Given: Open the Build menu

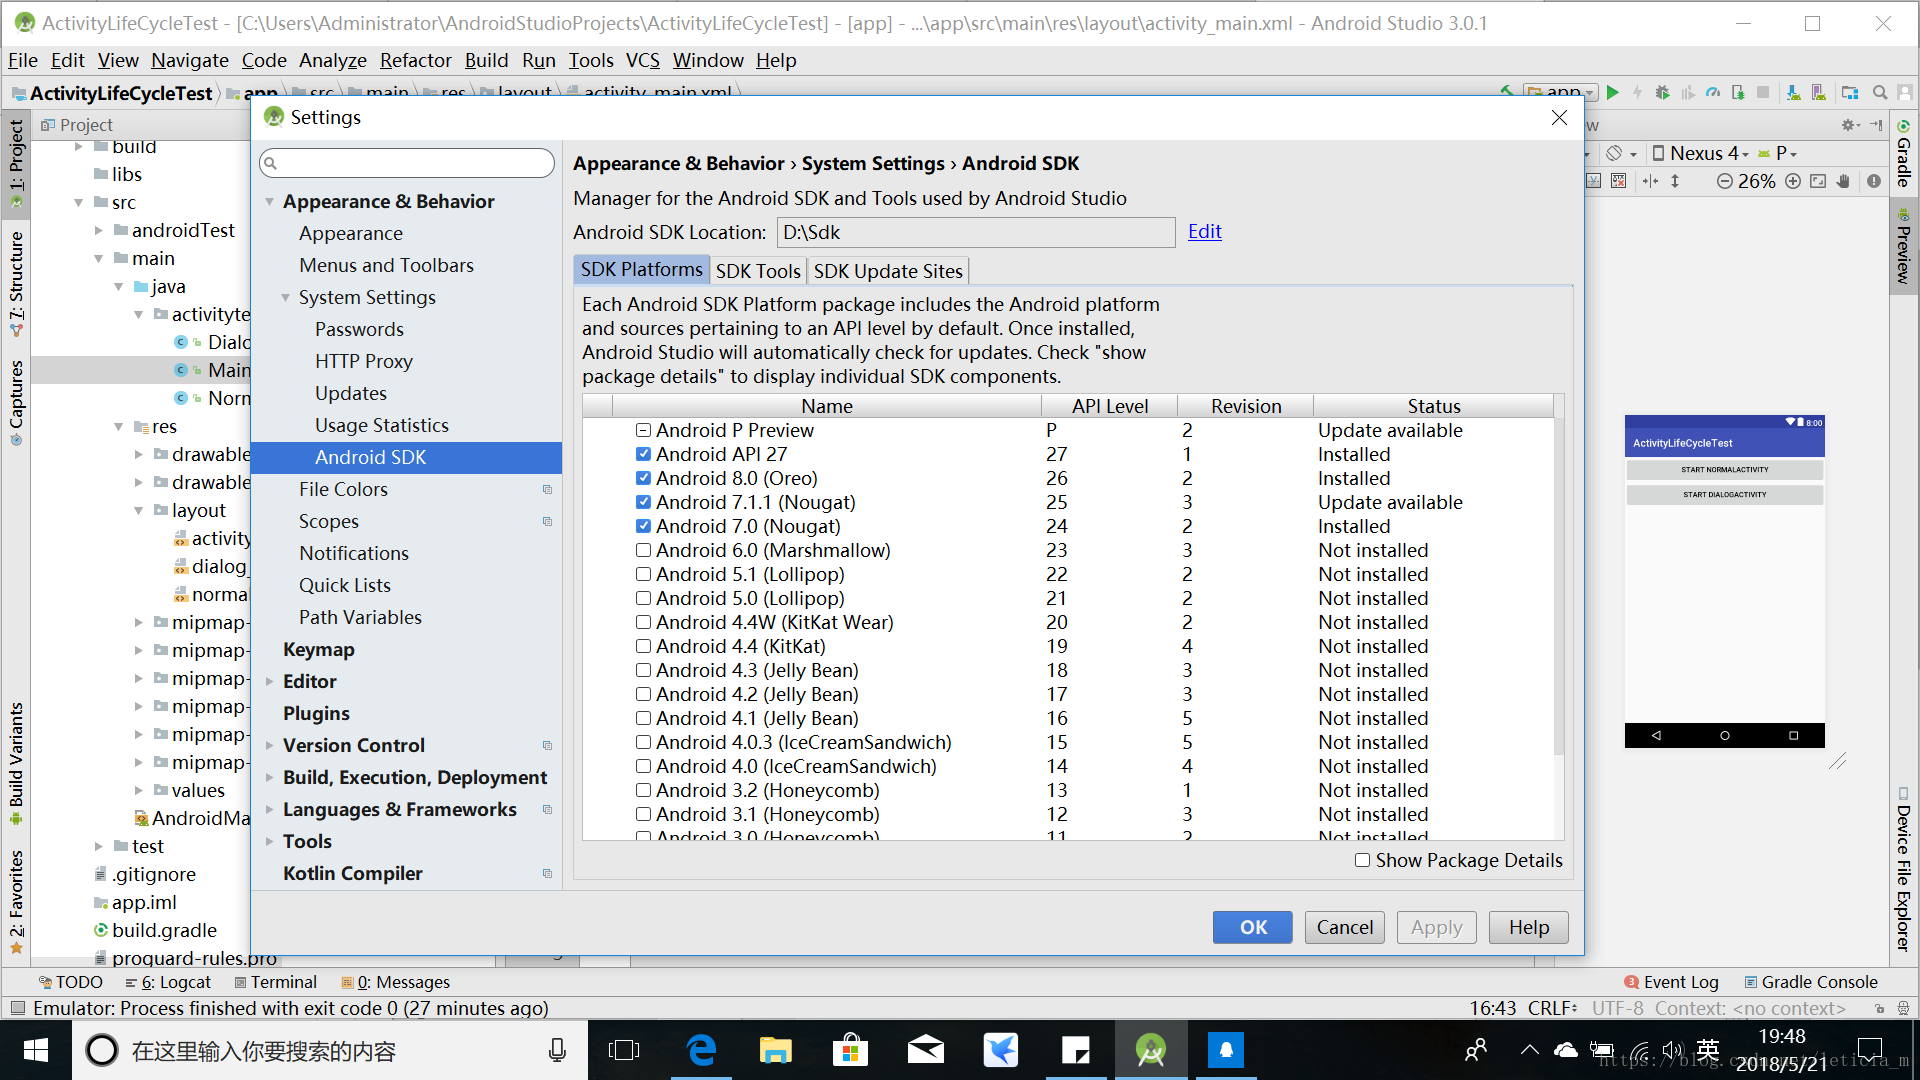Looking at the screenshot, I should pyautogui.click(x=486, y=60).
